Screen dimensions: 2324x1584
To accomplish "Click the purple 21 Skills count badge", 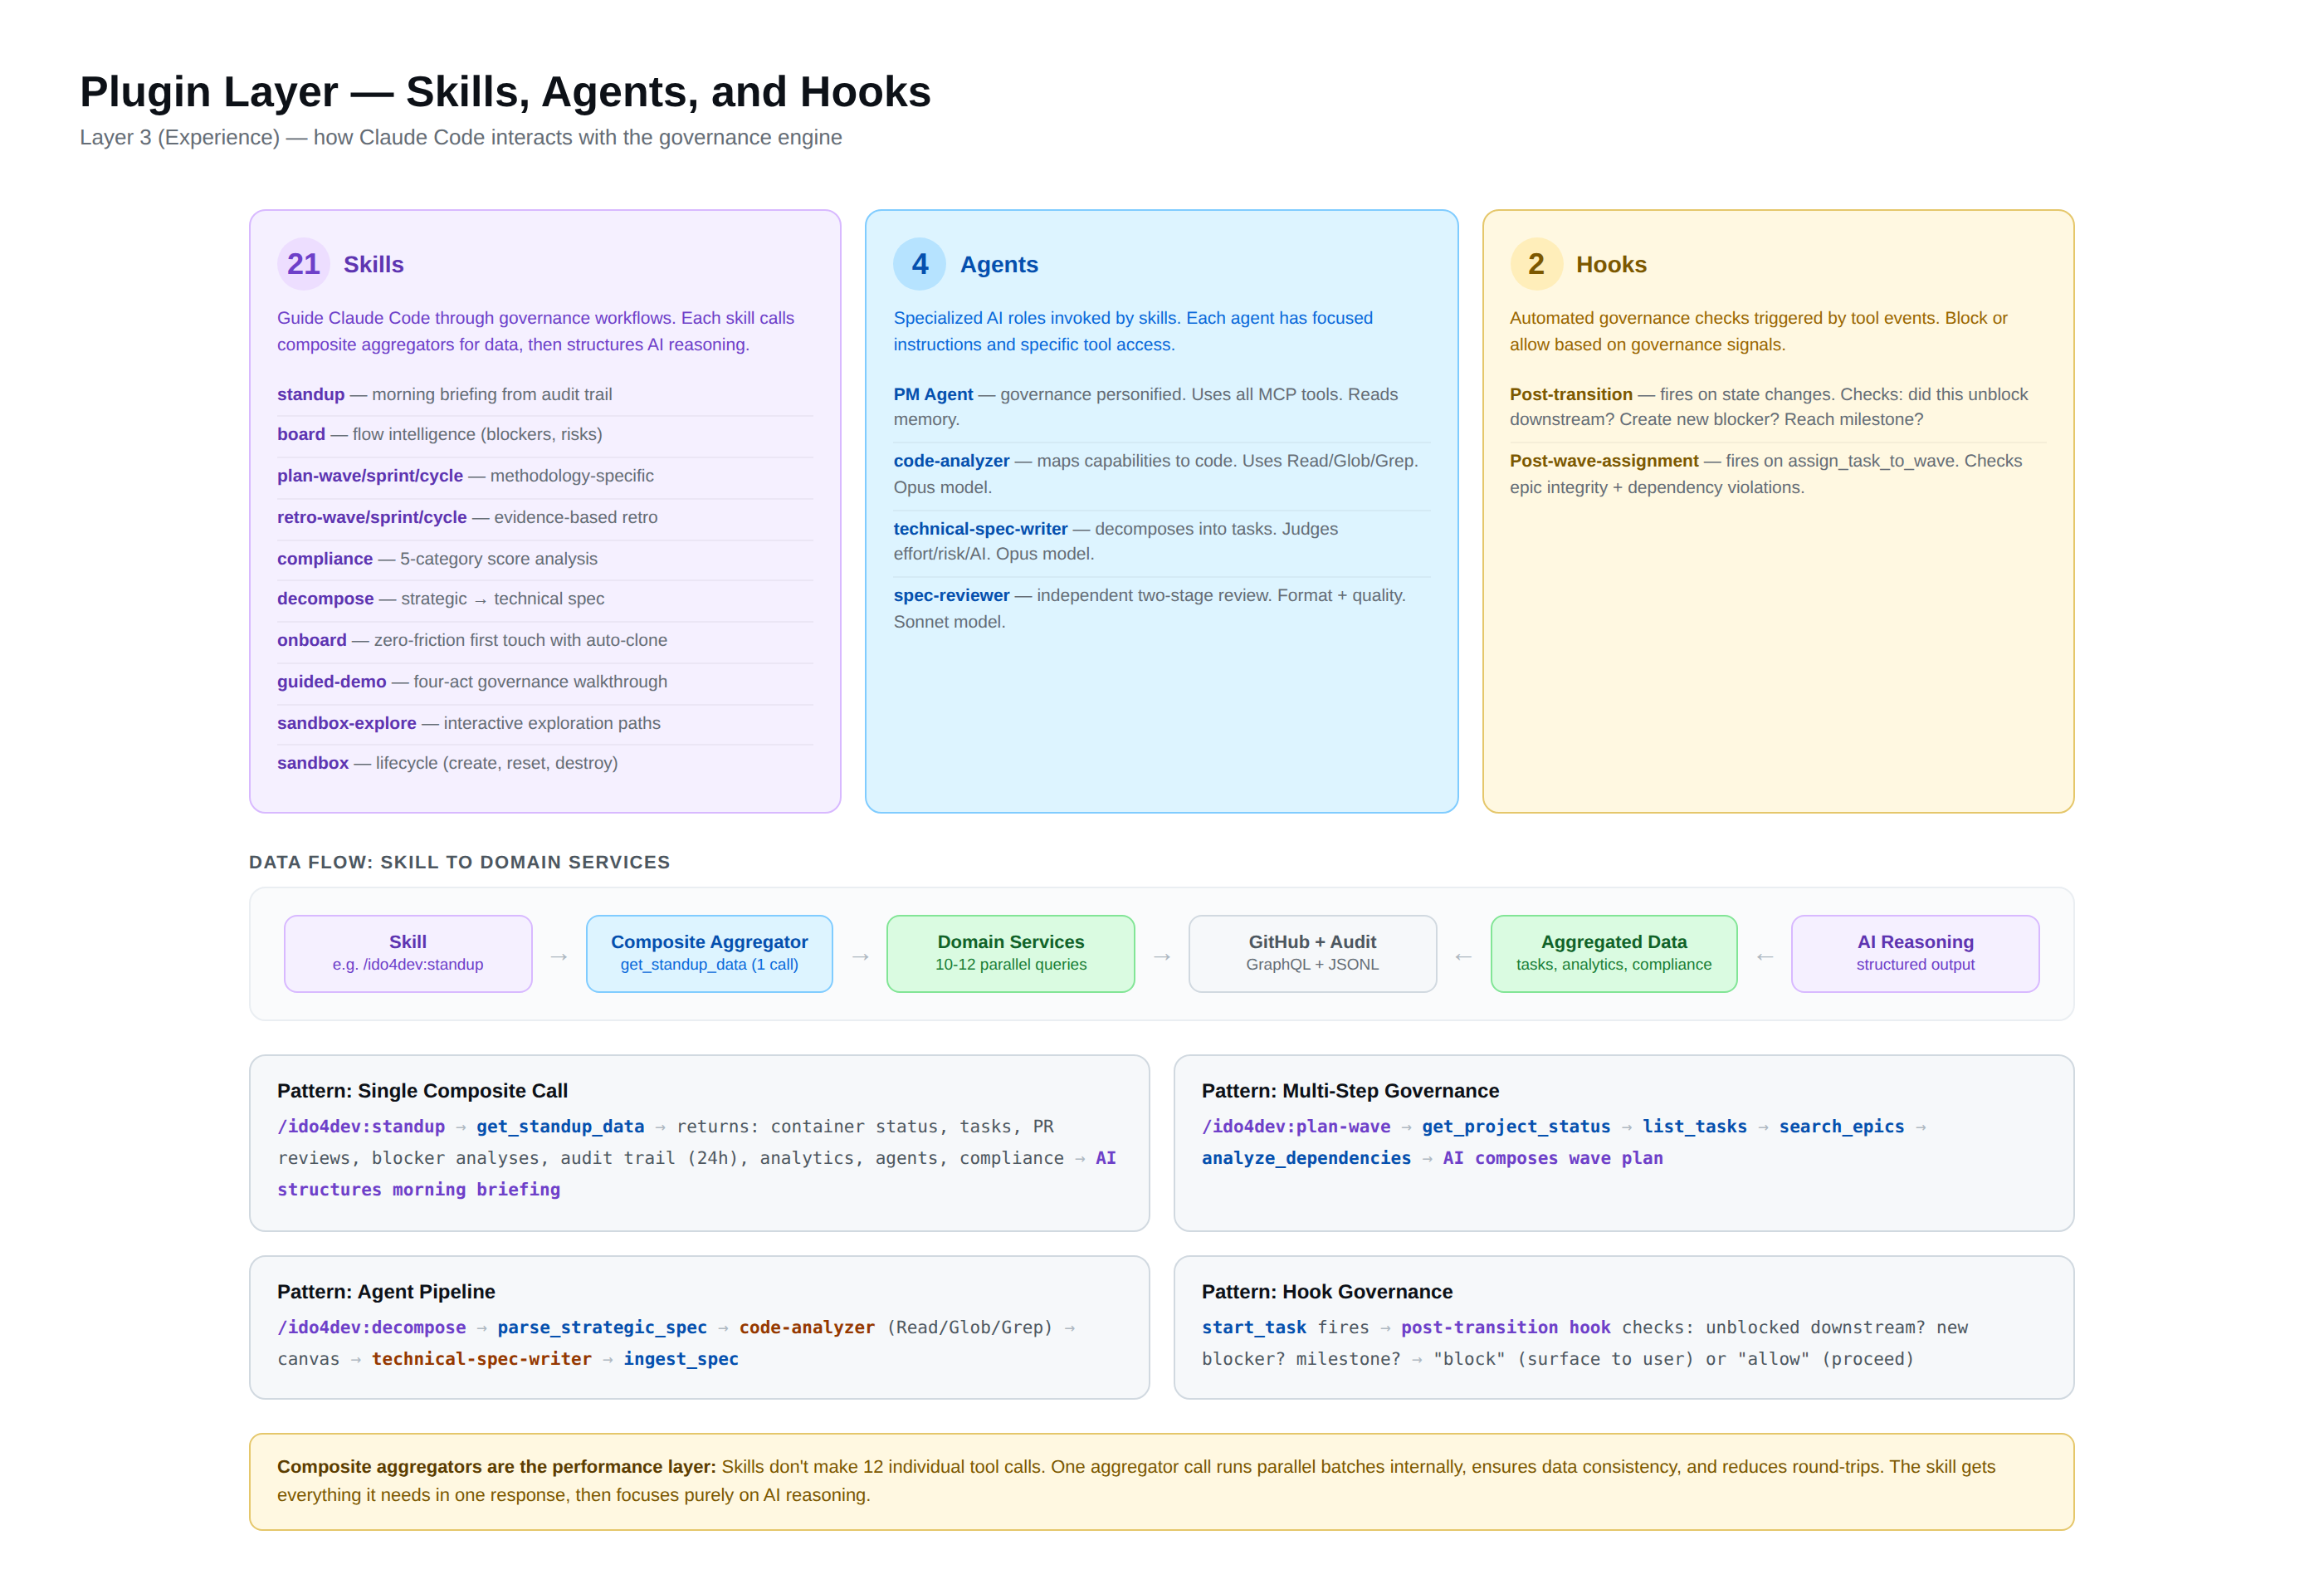I will coord(303,264).
